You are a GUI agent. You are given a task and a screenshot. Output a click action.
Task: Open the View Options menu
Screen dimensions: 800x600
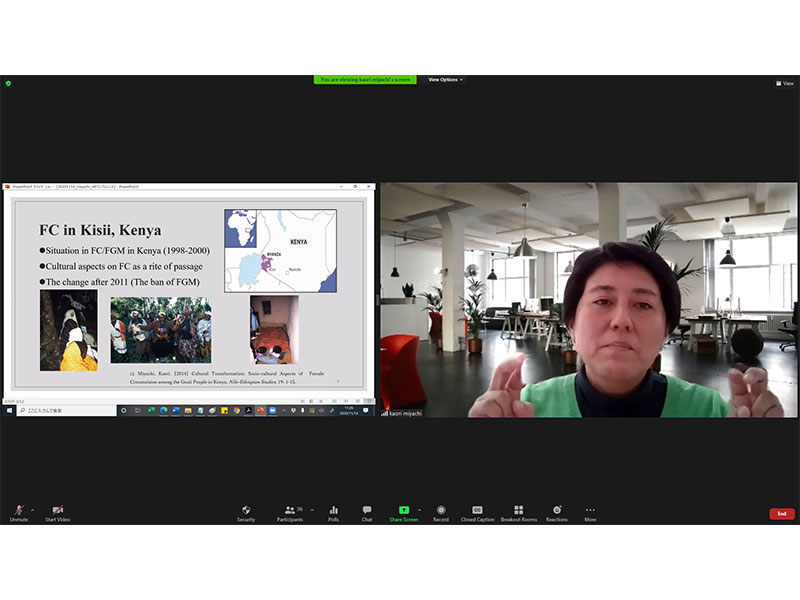(444, 79)
